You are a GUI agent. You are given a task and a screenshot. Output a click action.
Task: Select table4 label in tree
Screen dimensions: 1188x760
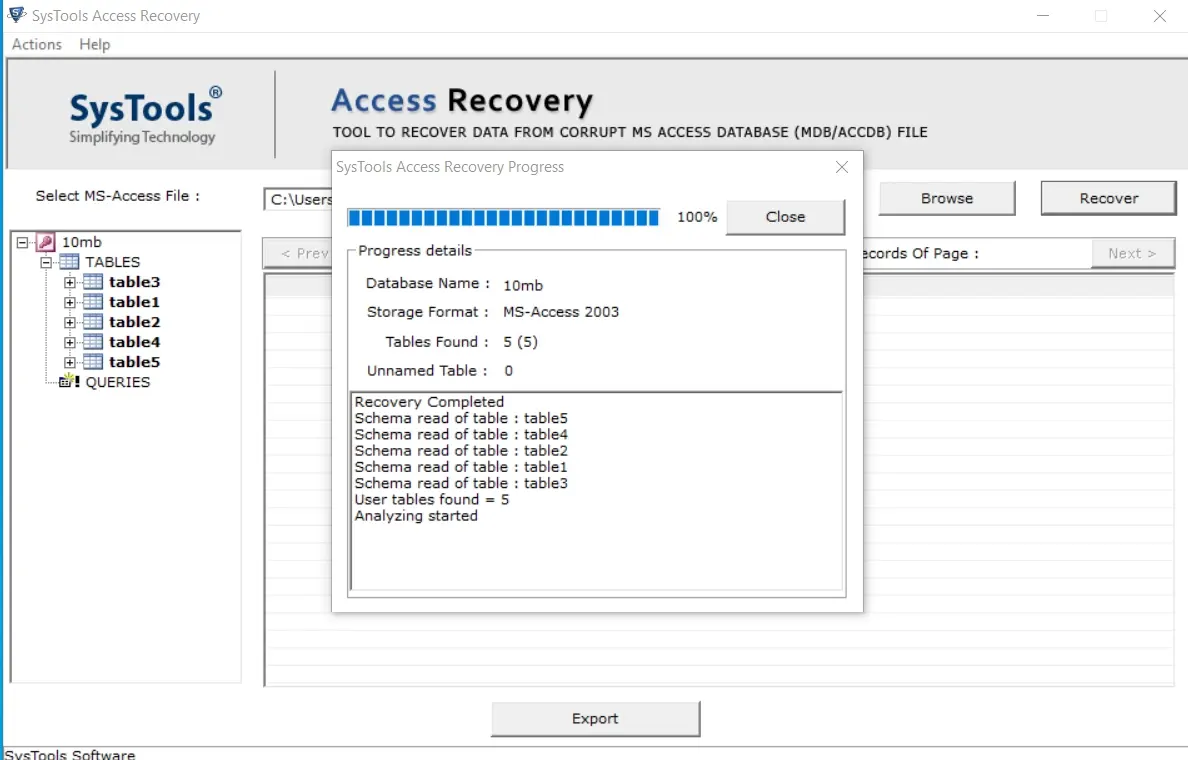(134, 342)
